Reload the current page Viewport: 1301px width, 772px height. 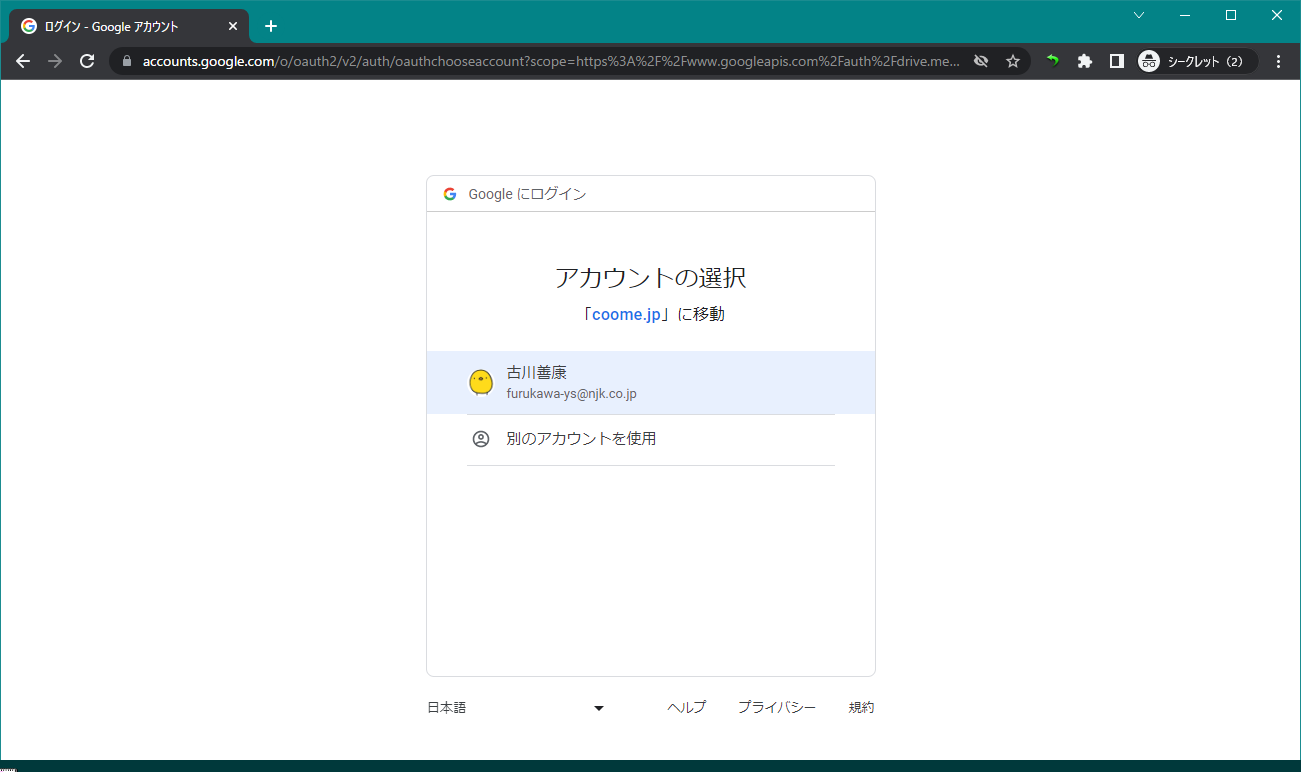click(x=87, y=61)
